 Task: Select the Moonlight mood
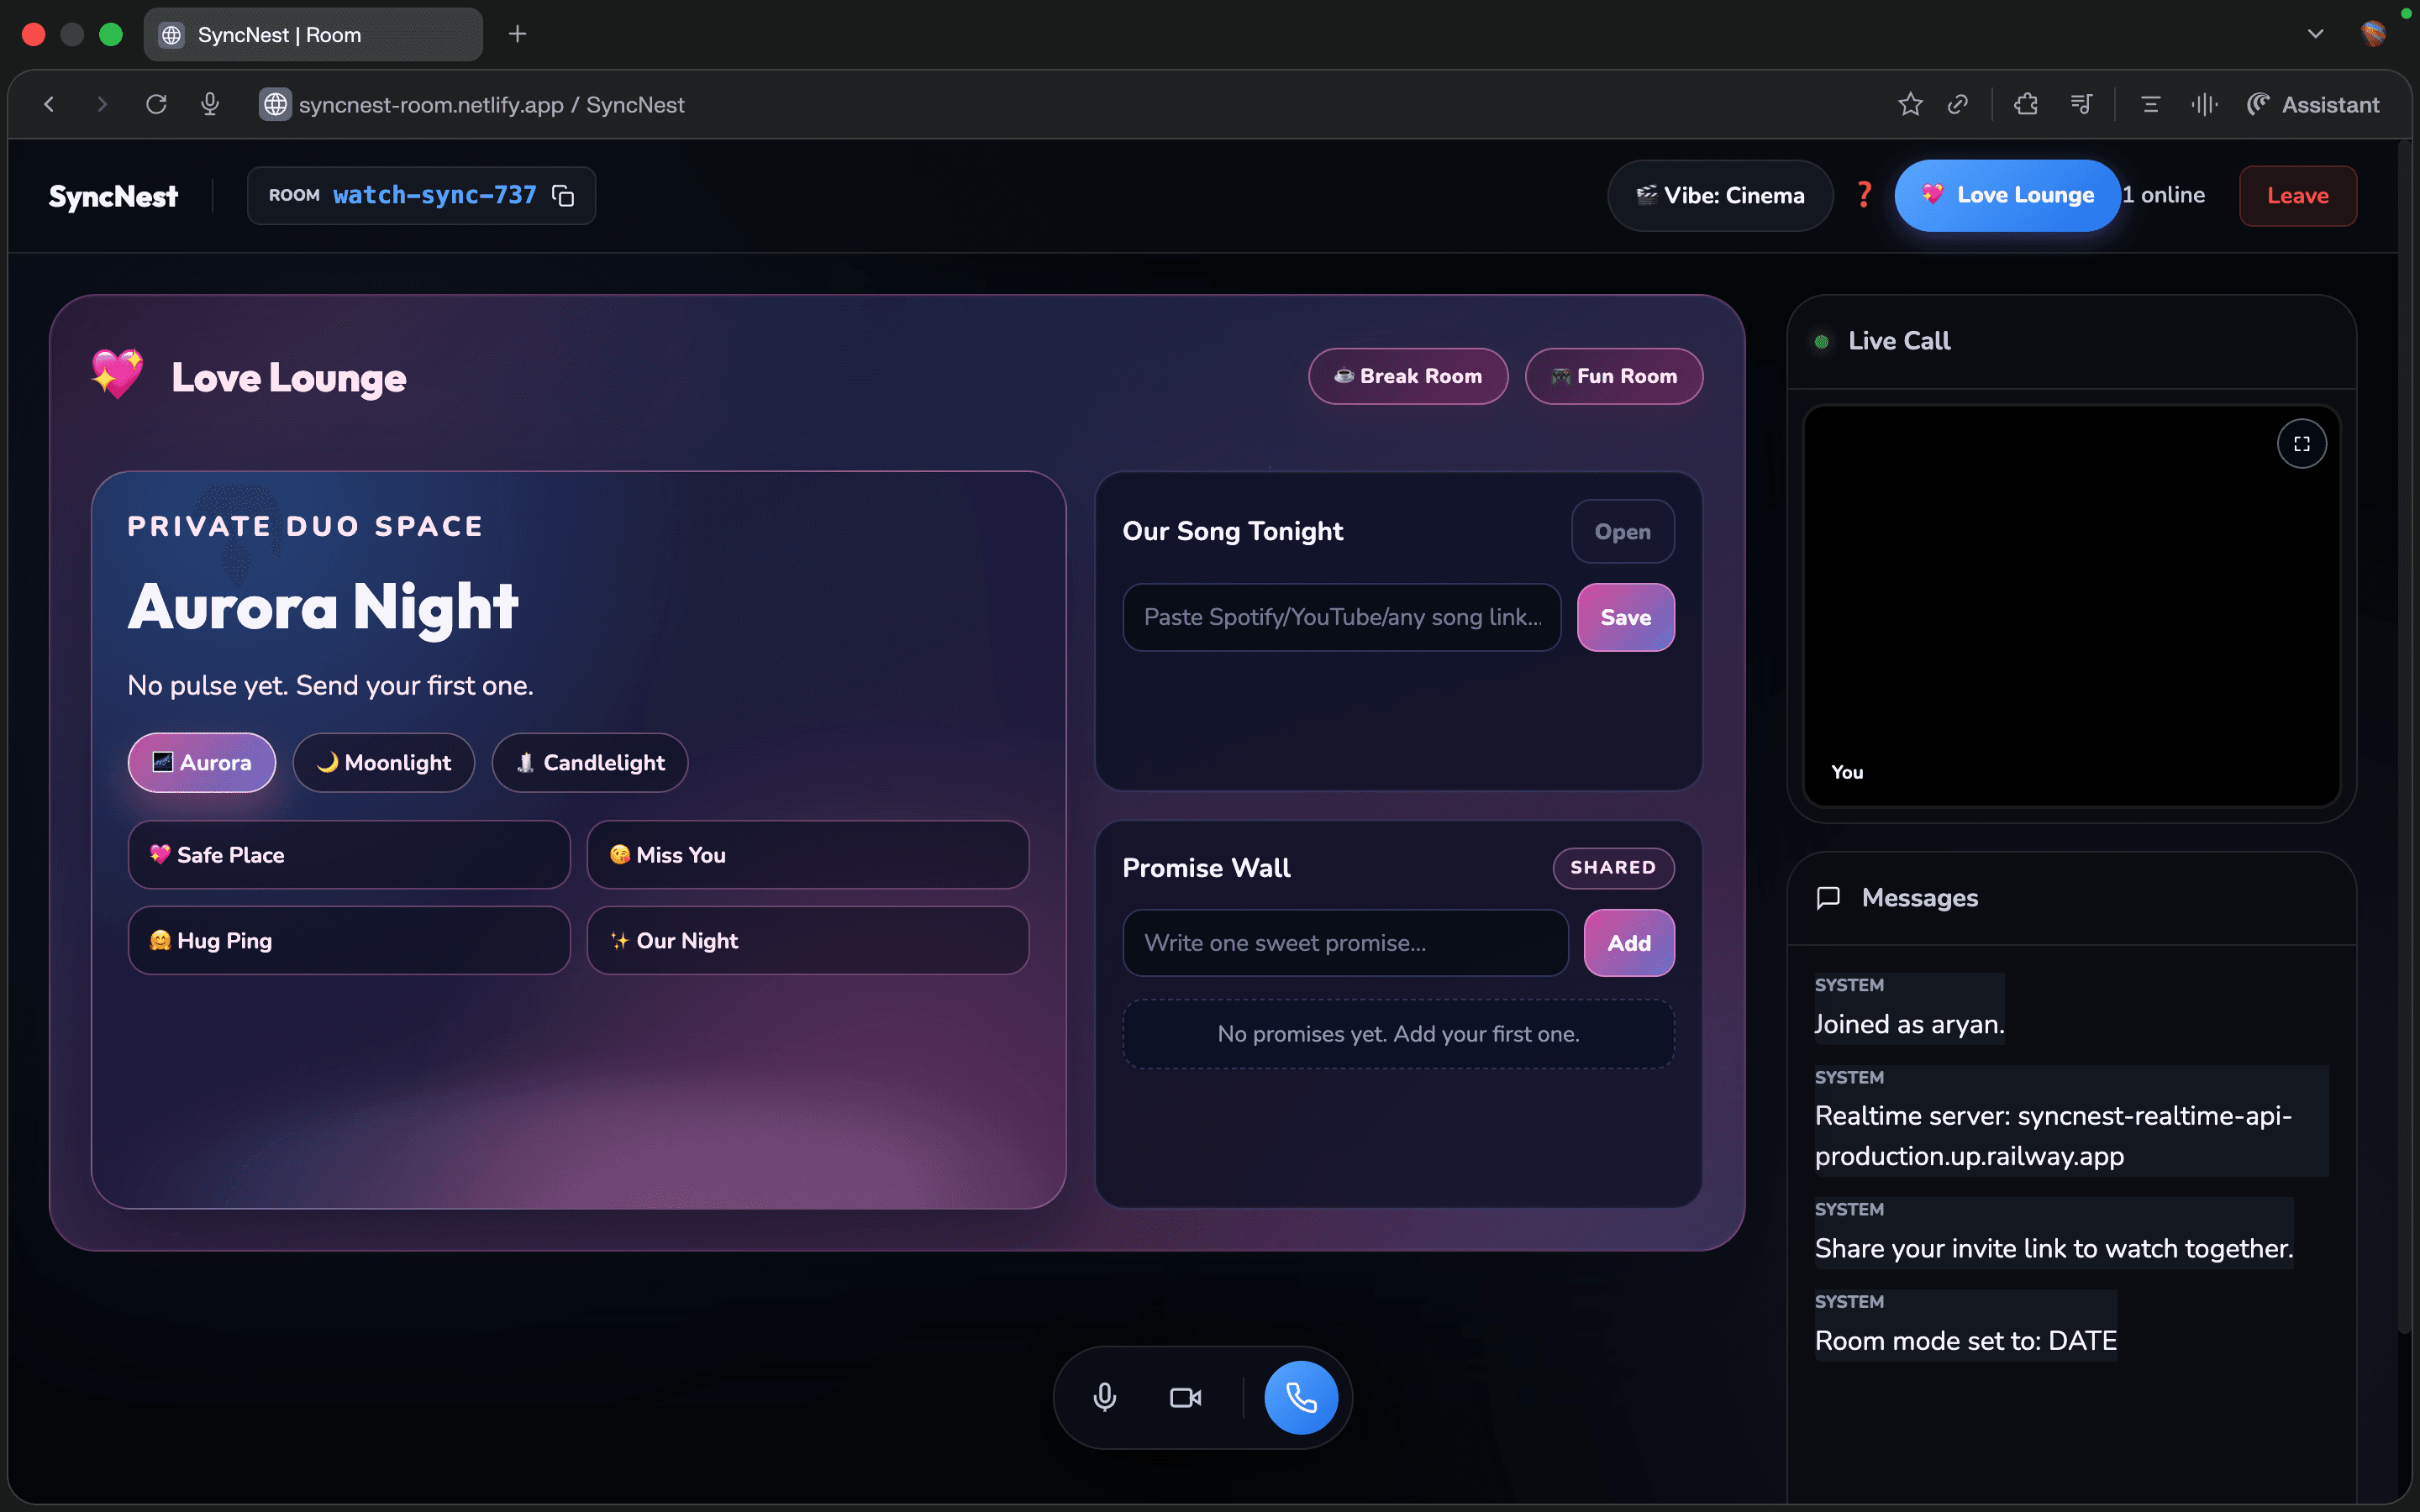coord(383,762)
